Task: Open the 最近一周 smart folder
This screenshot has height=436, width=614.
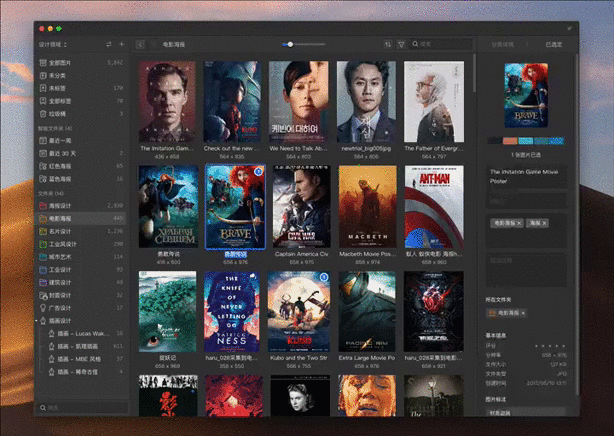Action: click(x=81, y=141)
